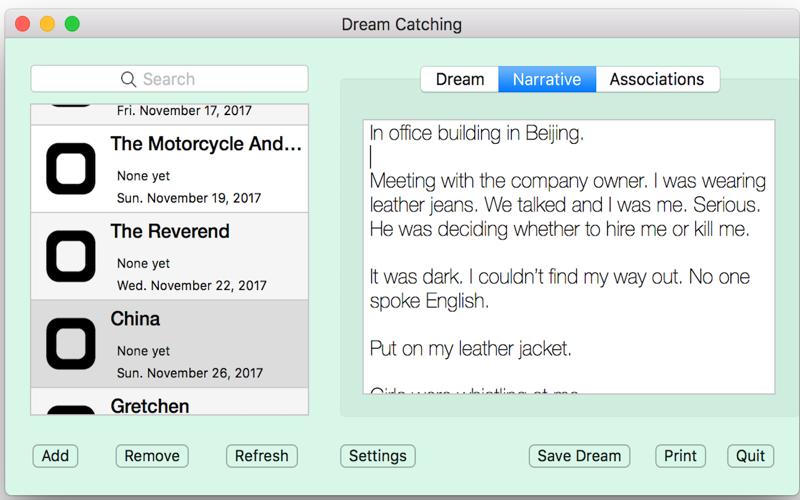This screenshot has width=800, height=500.
Task: Click the green zoom window button
Action: tap(72, 23)
